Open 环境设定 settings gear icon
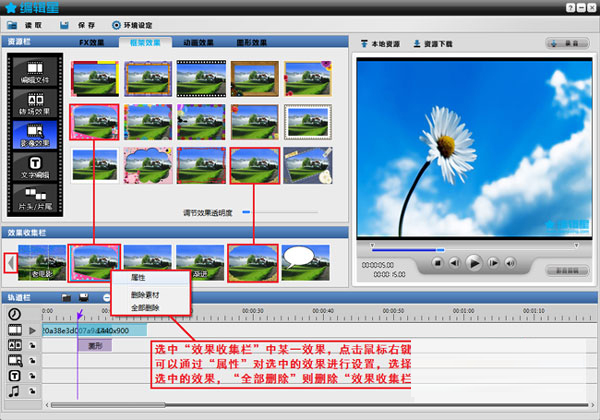Image resolution: width=600 pixels, height=420 pixels. (x=116, y=25)
